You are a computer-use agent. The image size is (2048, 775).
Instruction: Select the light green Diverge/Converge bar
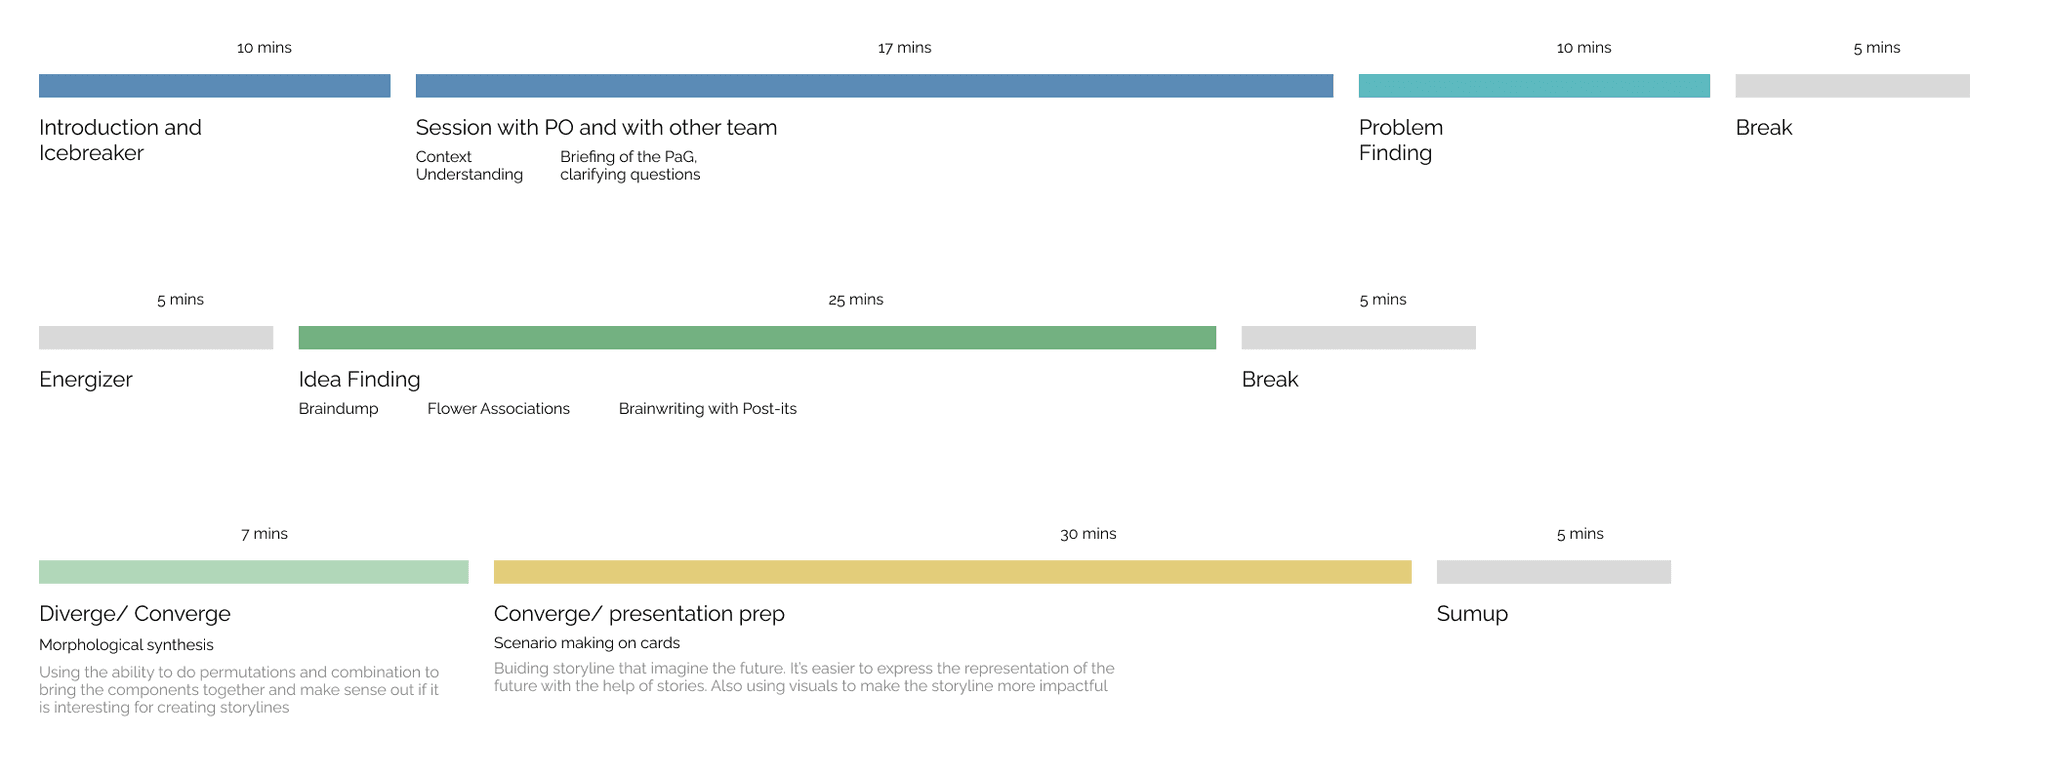click(x=253, y=572)
